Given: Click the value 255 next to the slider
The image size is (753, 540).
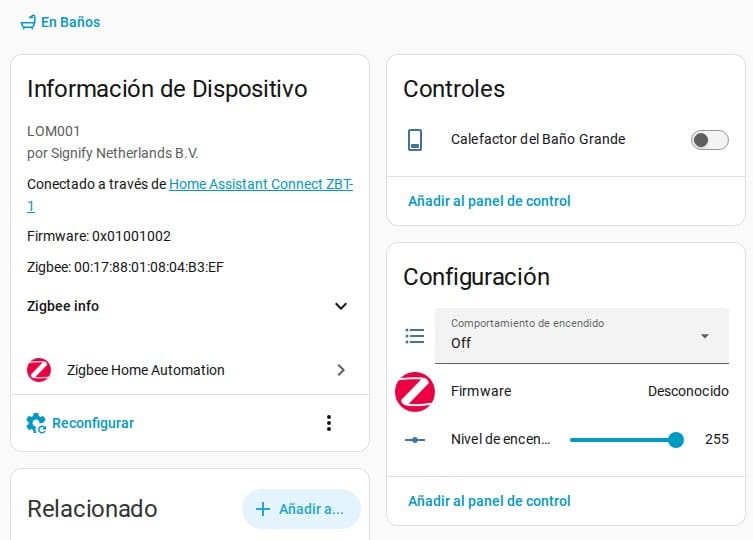Looking at the screenshot, I should pos(717,439).
